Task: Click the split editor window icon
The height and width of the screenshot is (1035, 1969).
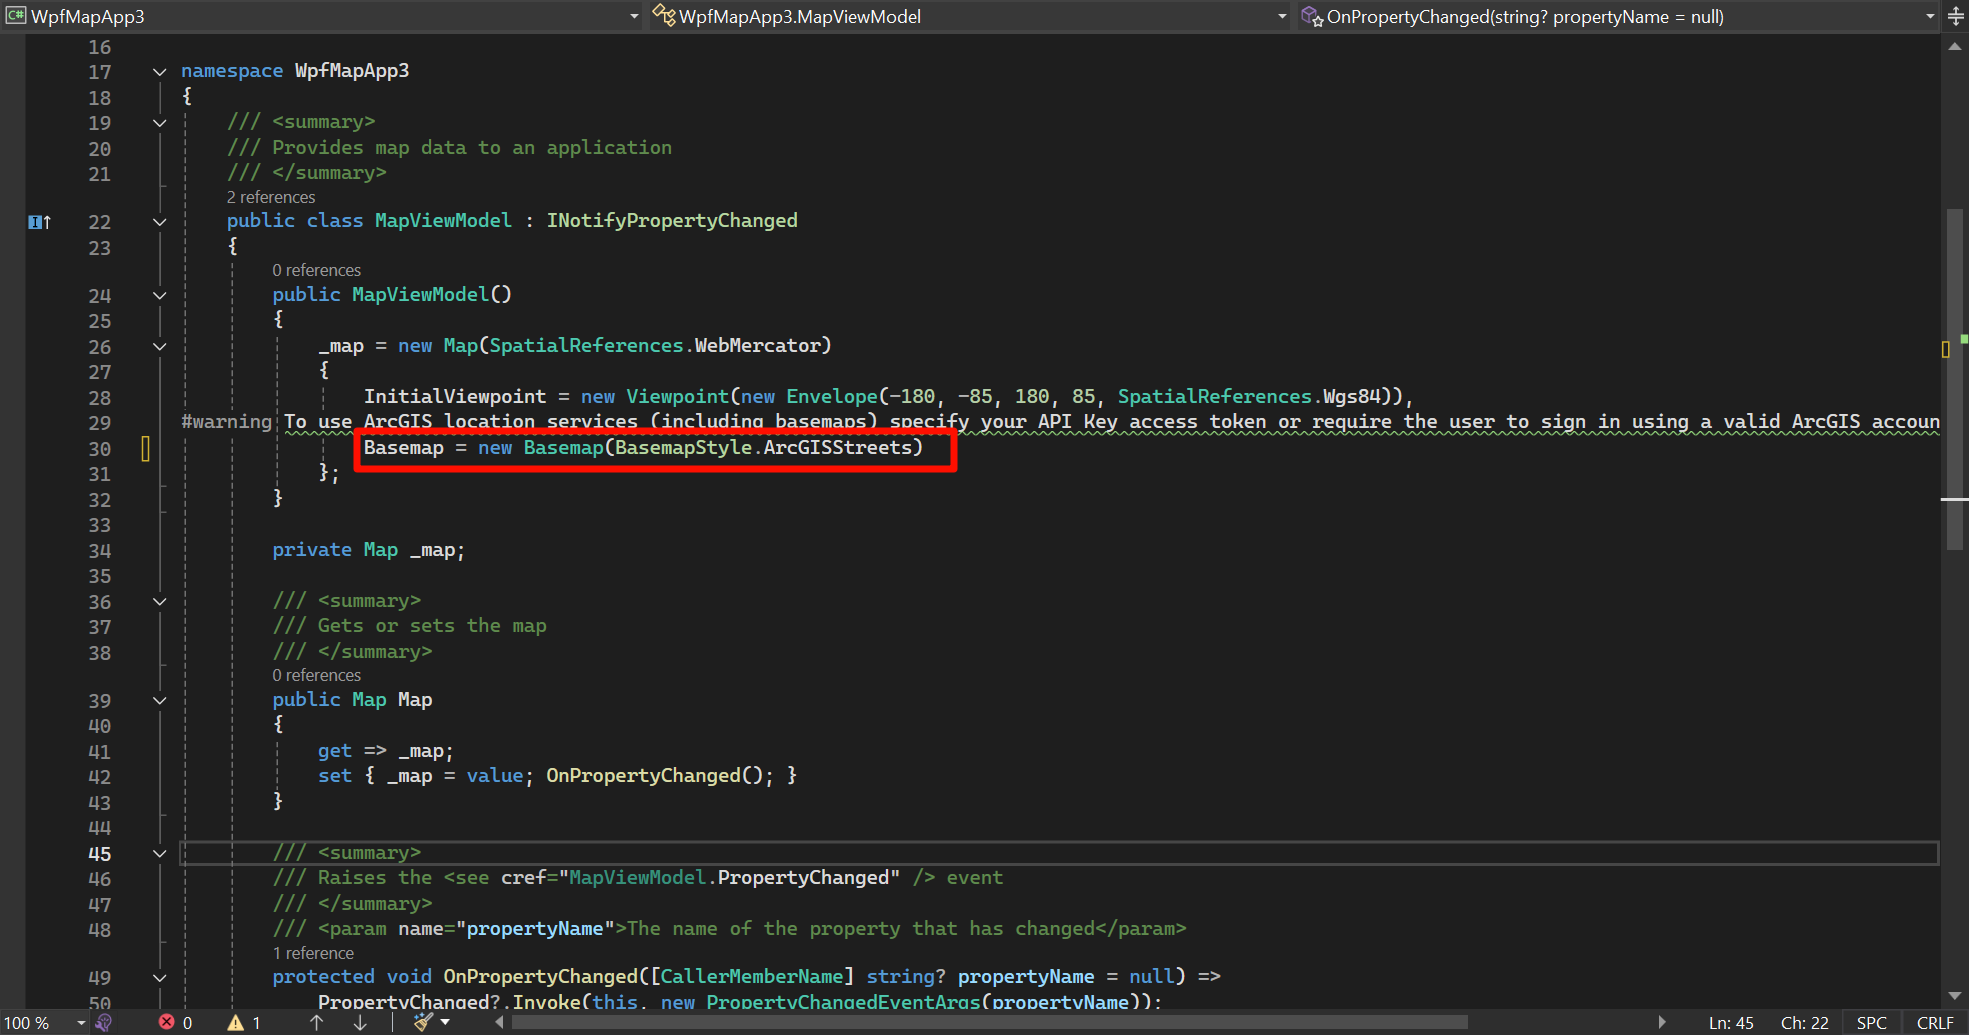Action: [x=1956, y=16]
